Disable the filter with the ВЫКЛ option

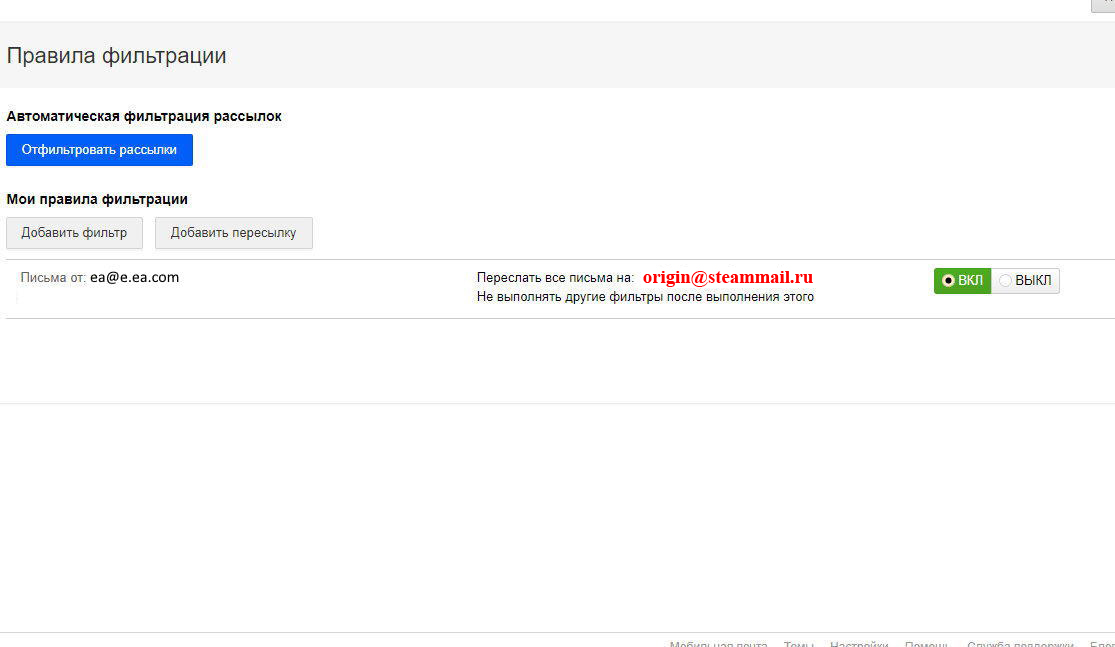(1025, 281)
